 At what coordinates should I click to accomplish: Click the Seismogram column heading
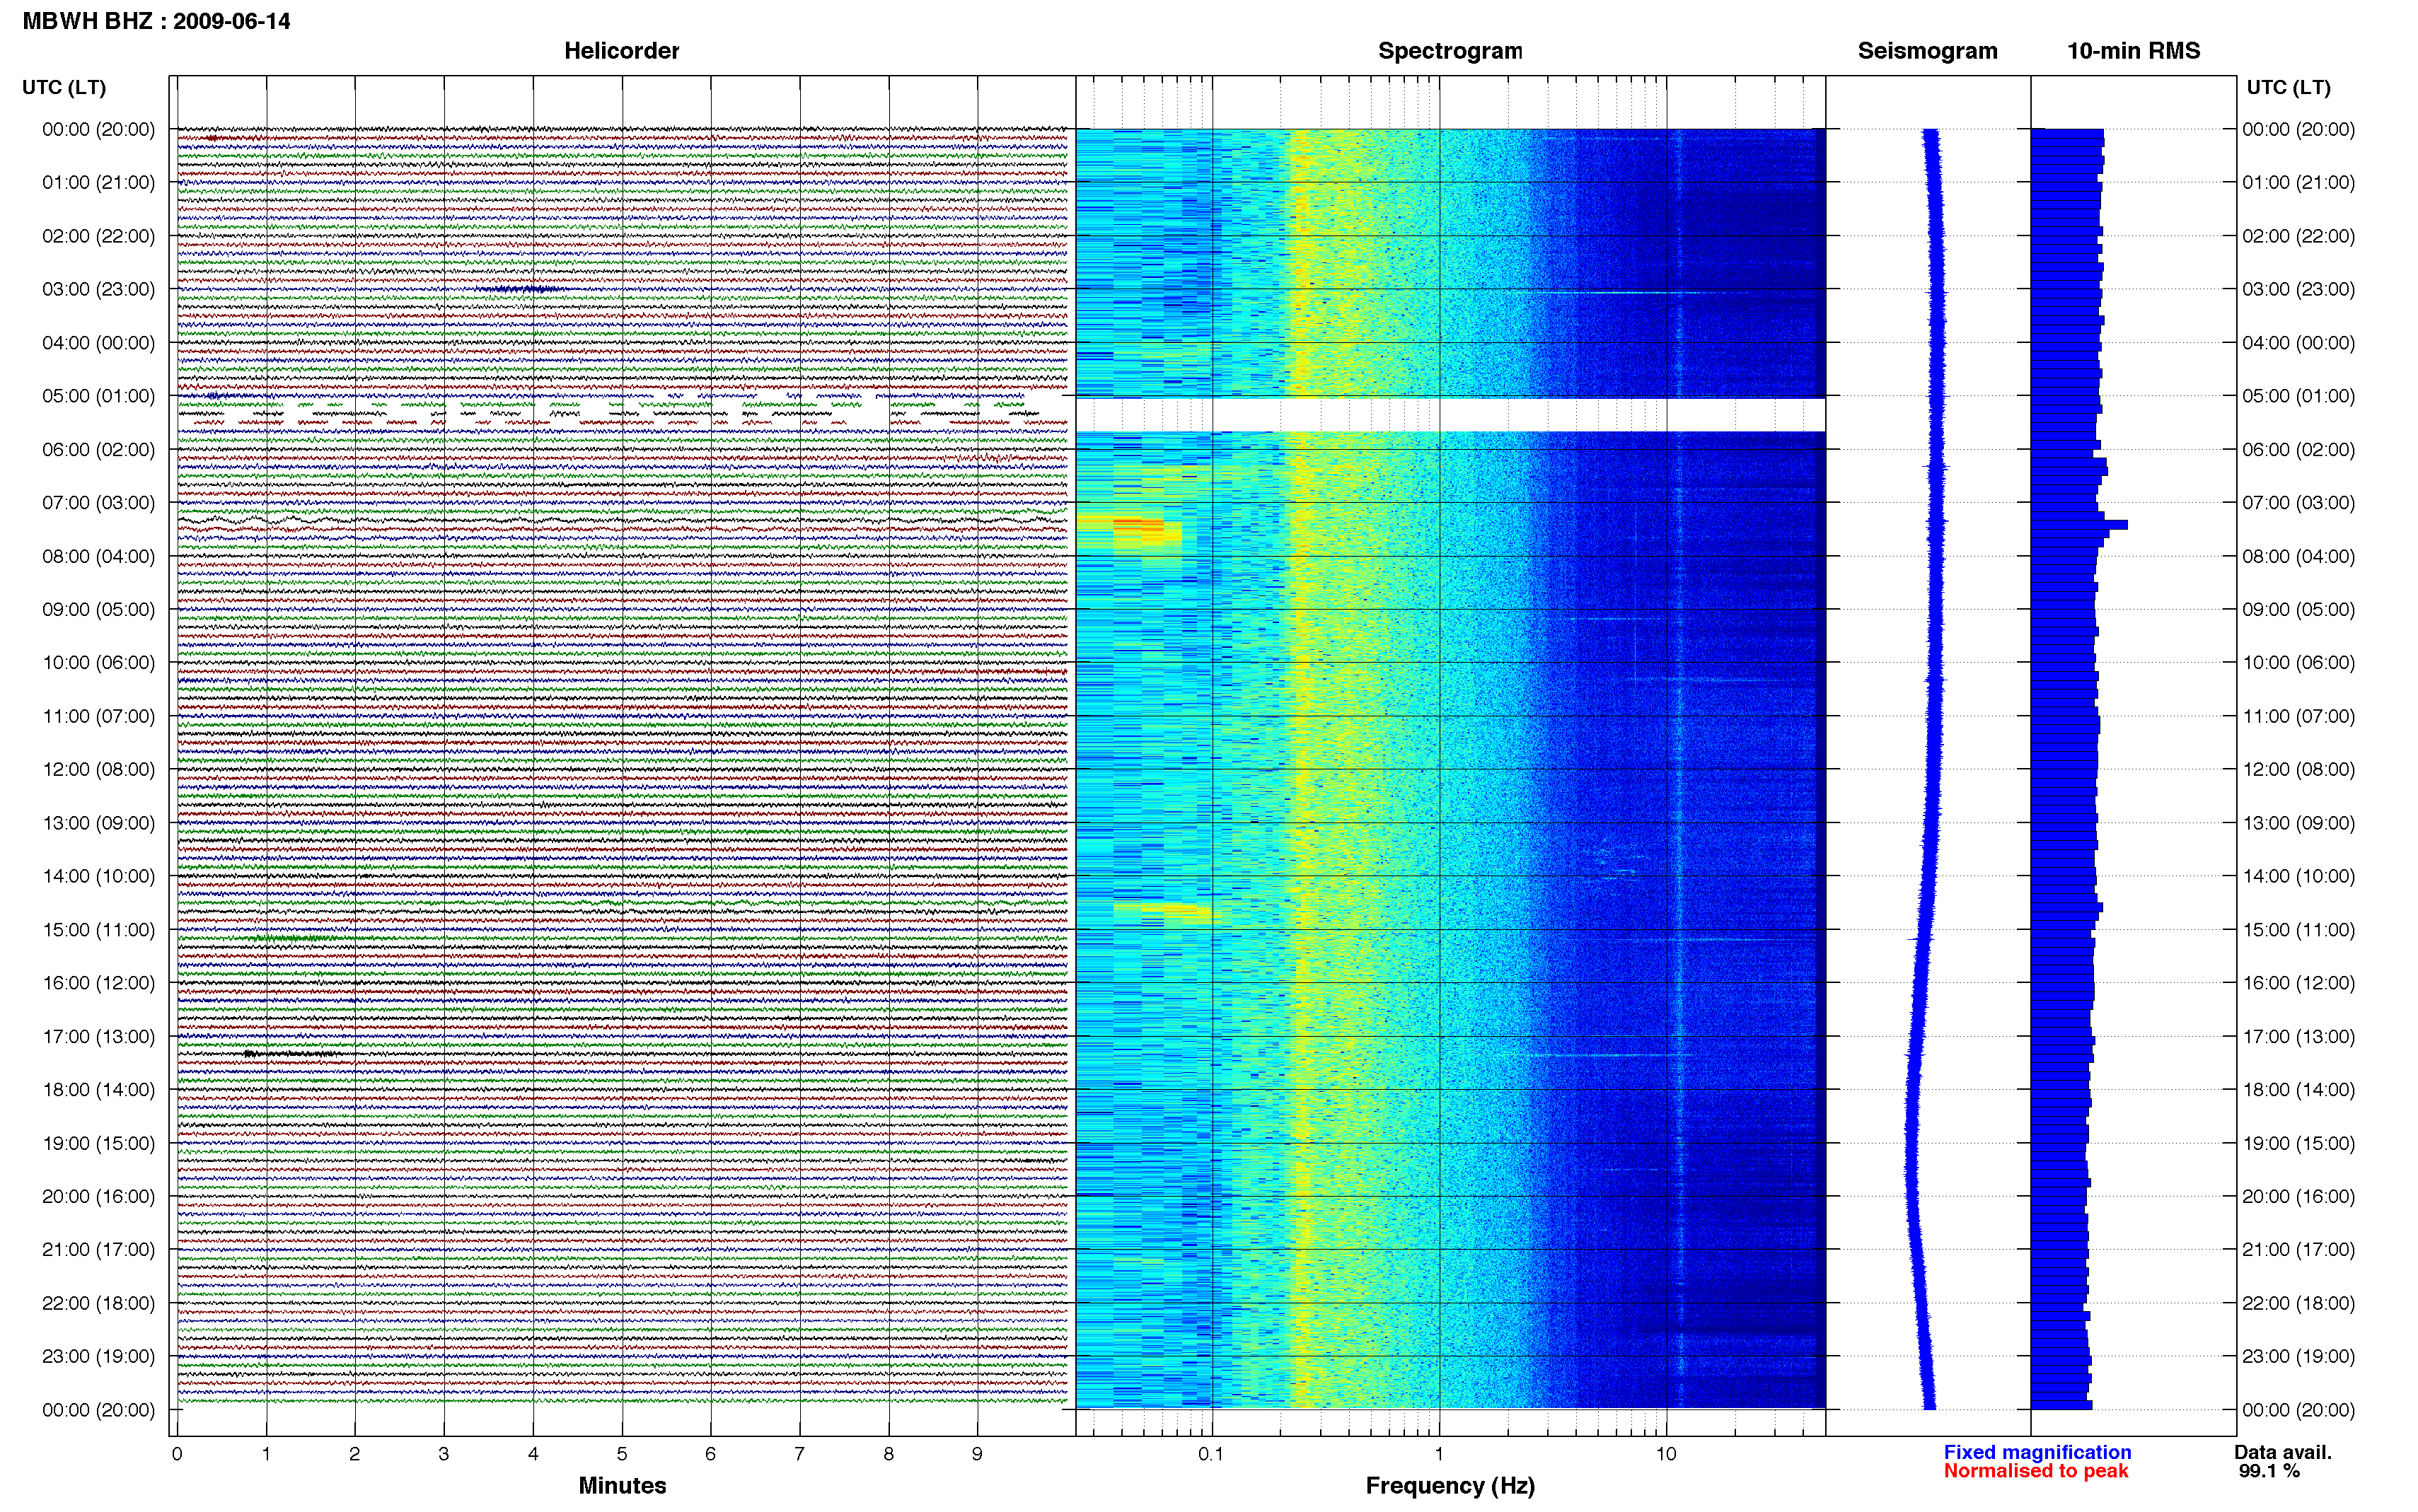pyautogui.click(x=1927, y=51)
